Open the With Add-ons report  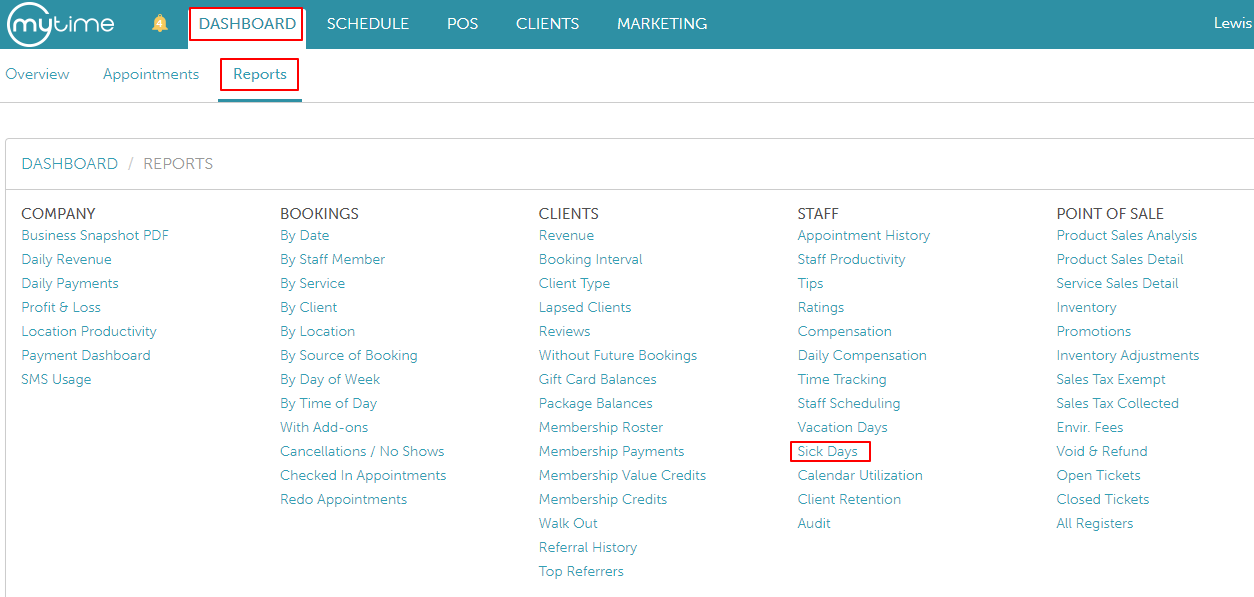[x=324, y=428]
